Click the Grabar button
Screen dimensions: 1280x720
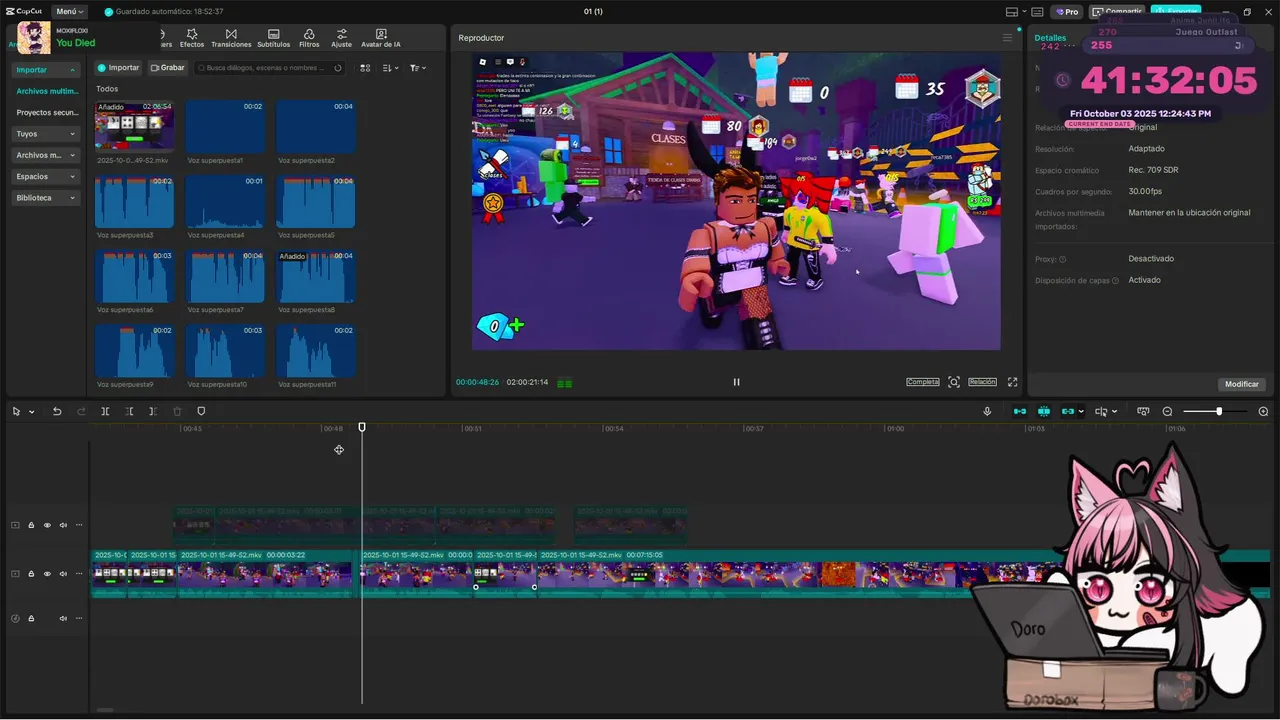[x=168, y=68]
